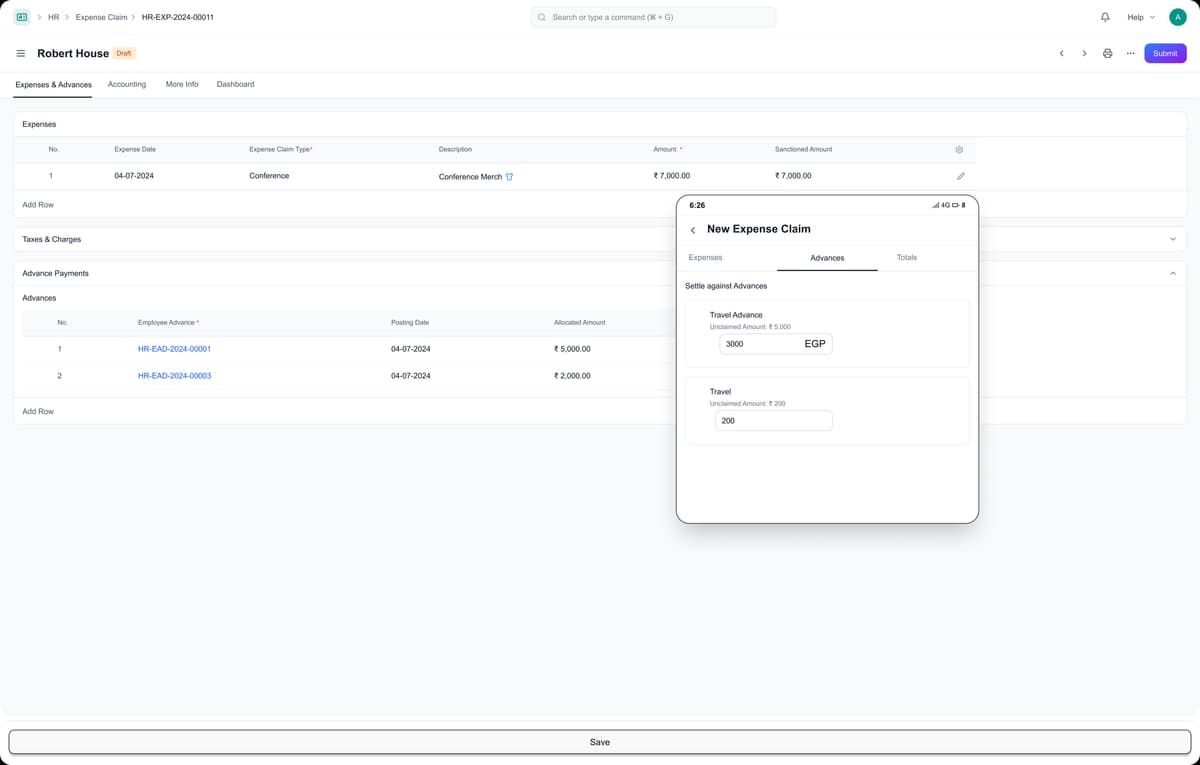The image size is (1200, 765).
Task: Click the Save button
Action: [600, 742]
